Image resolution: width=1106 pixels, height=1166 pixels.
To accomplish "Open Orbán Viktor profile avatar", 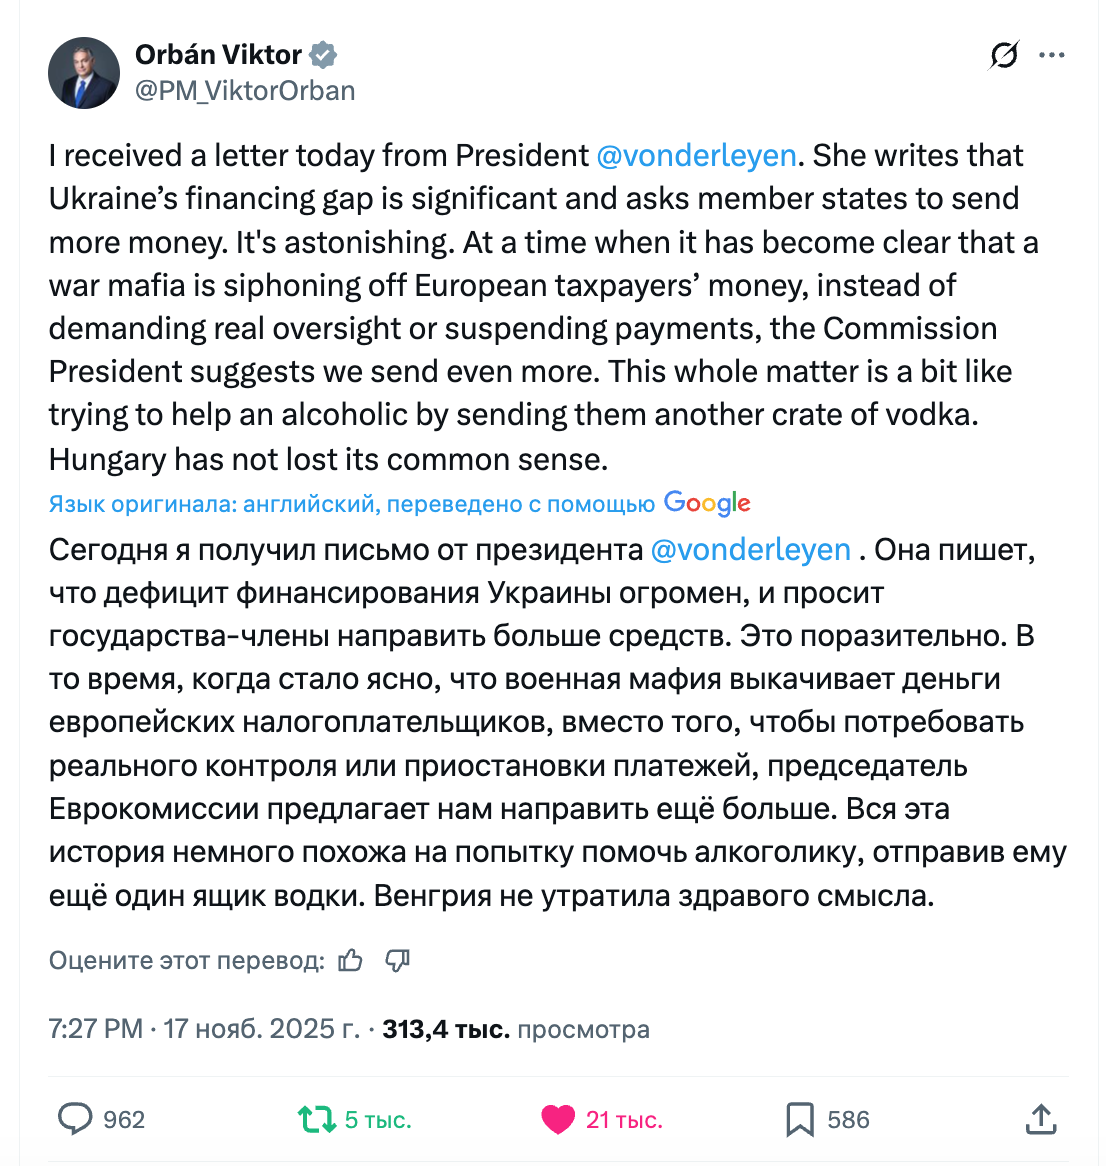I will tap(84, 74).
